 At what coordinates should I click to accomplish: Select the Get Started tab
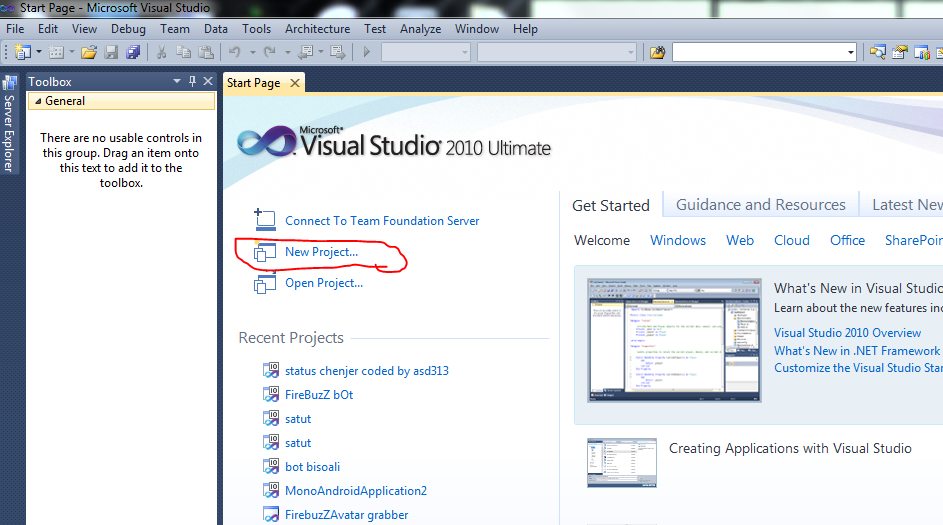tap(610, 206)
